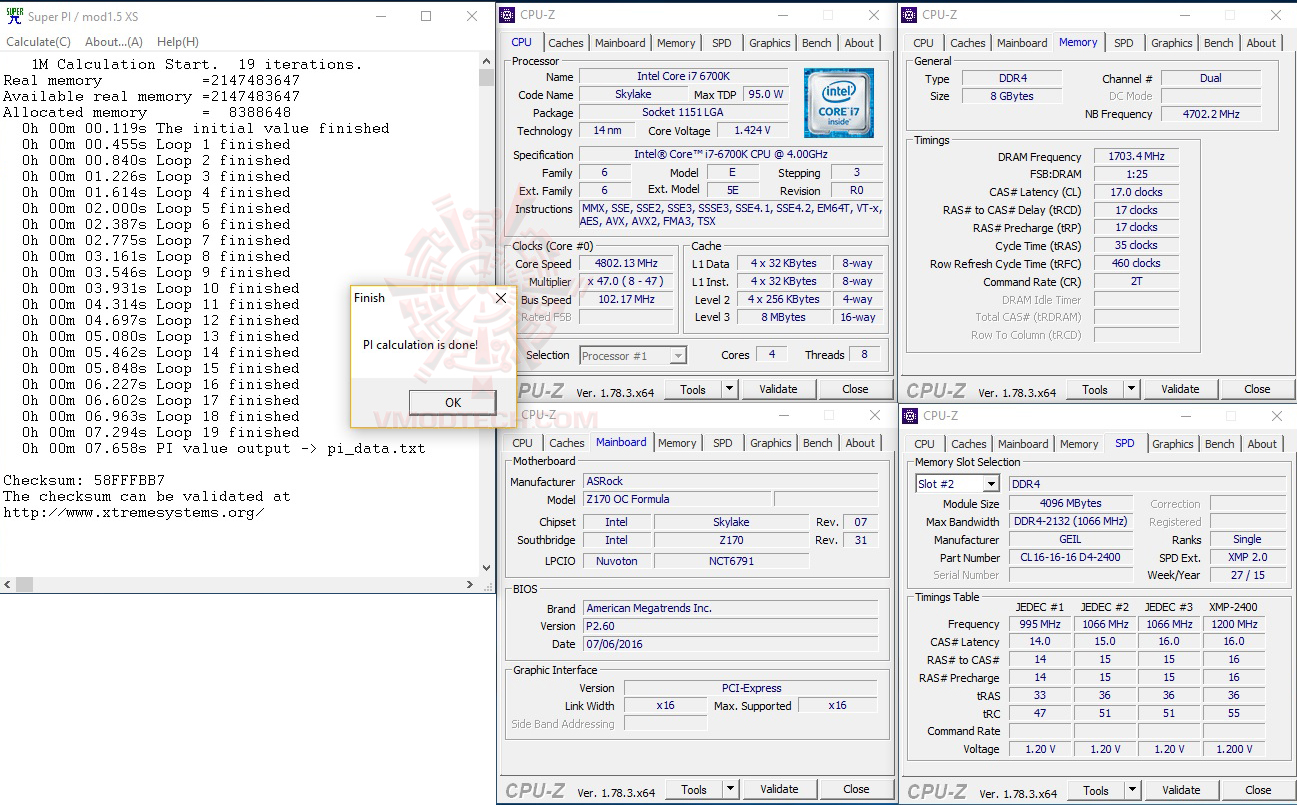1297x805 pixels.
Task: Click the 'http://www.xtremesystems.org/' text in Super PI
Action: [x=134, y=512]
